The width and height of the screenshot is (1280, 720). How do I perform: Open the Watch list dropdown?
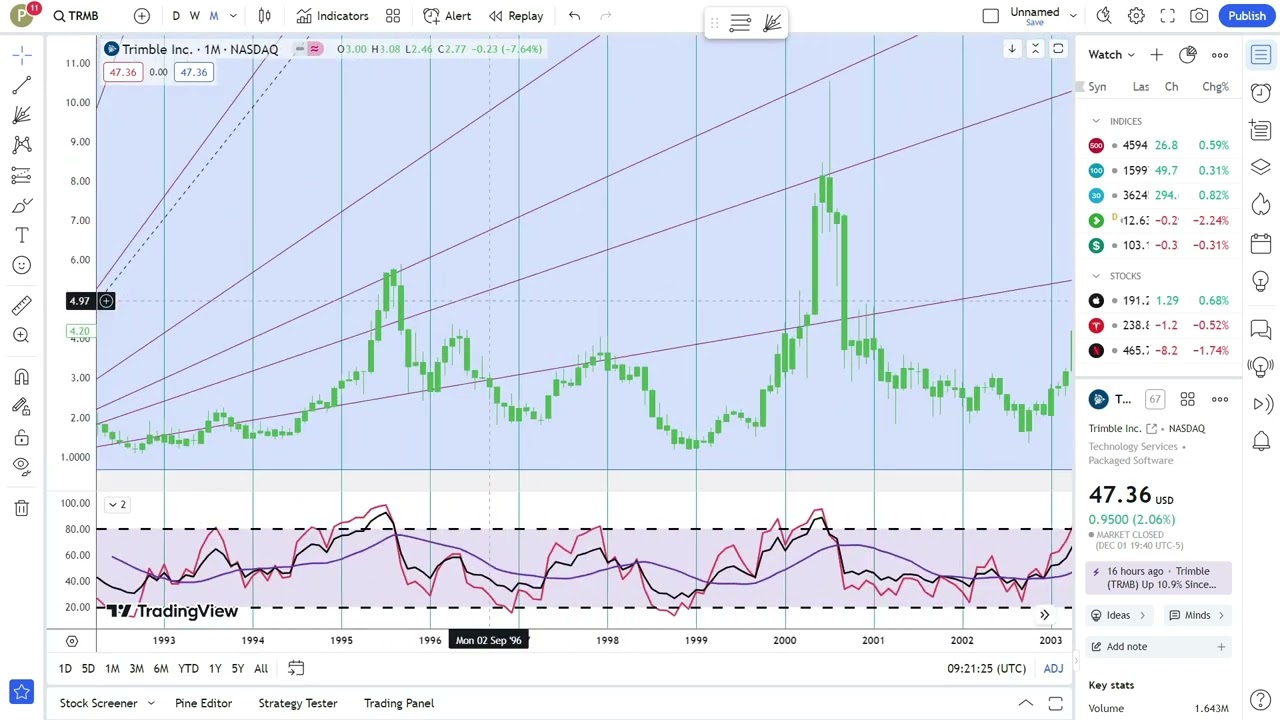click(1112, 55)
